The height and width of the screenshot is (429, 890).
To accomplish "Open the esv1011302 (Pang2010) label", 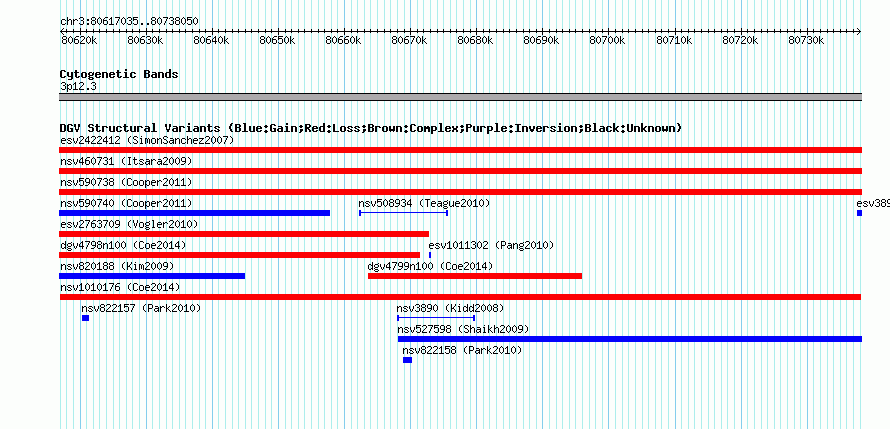I will (x=491, y=245).
